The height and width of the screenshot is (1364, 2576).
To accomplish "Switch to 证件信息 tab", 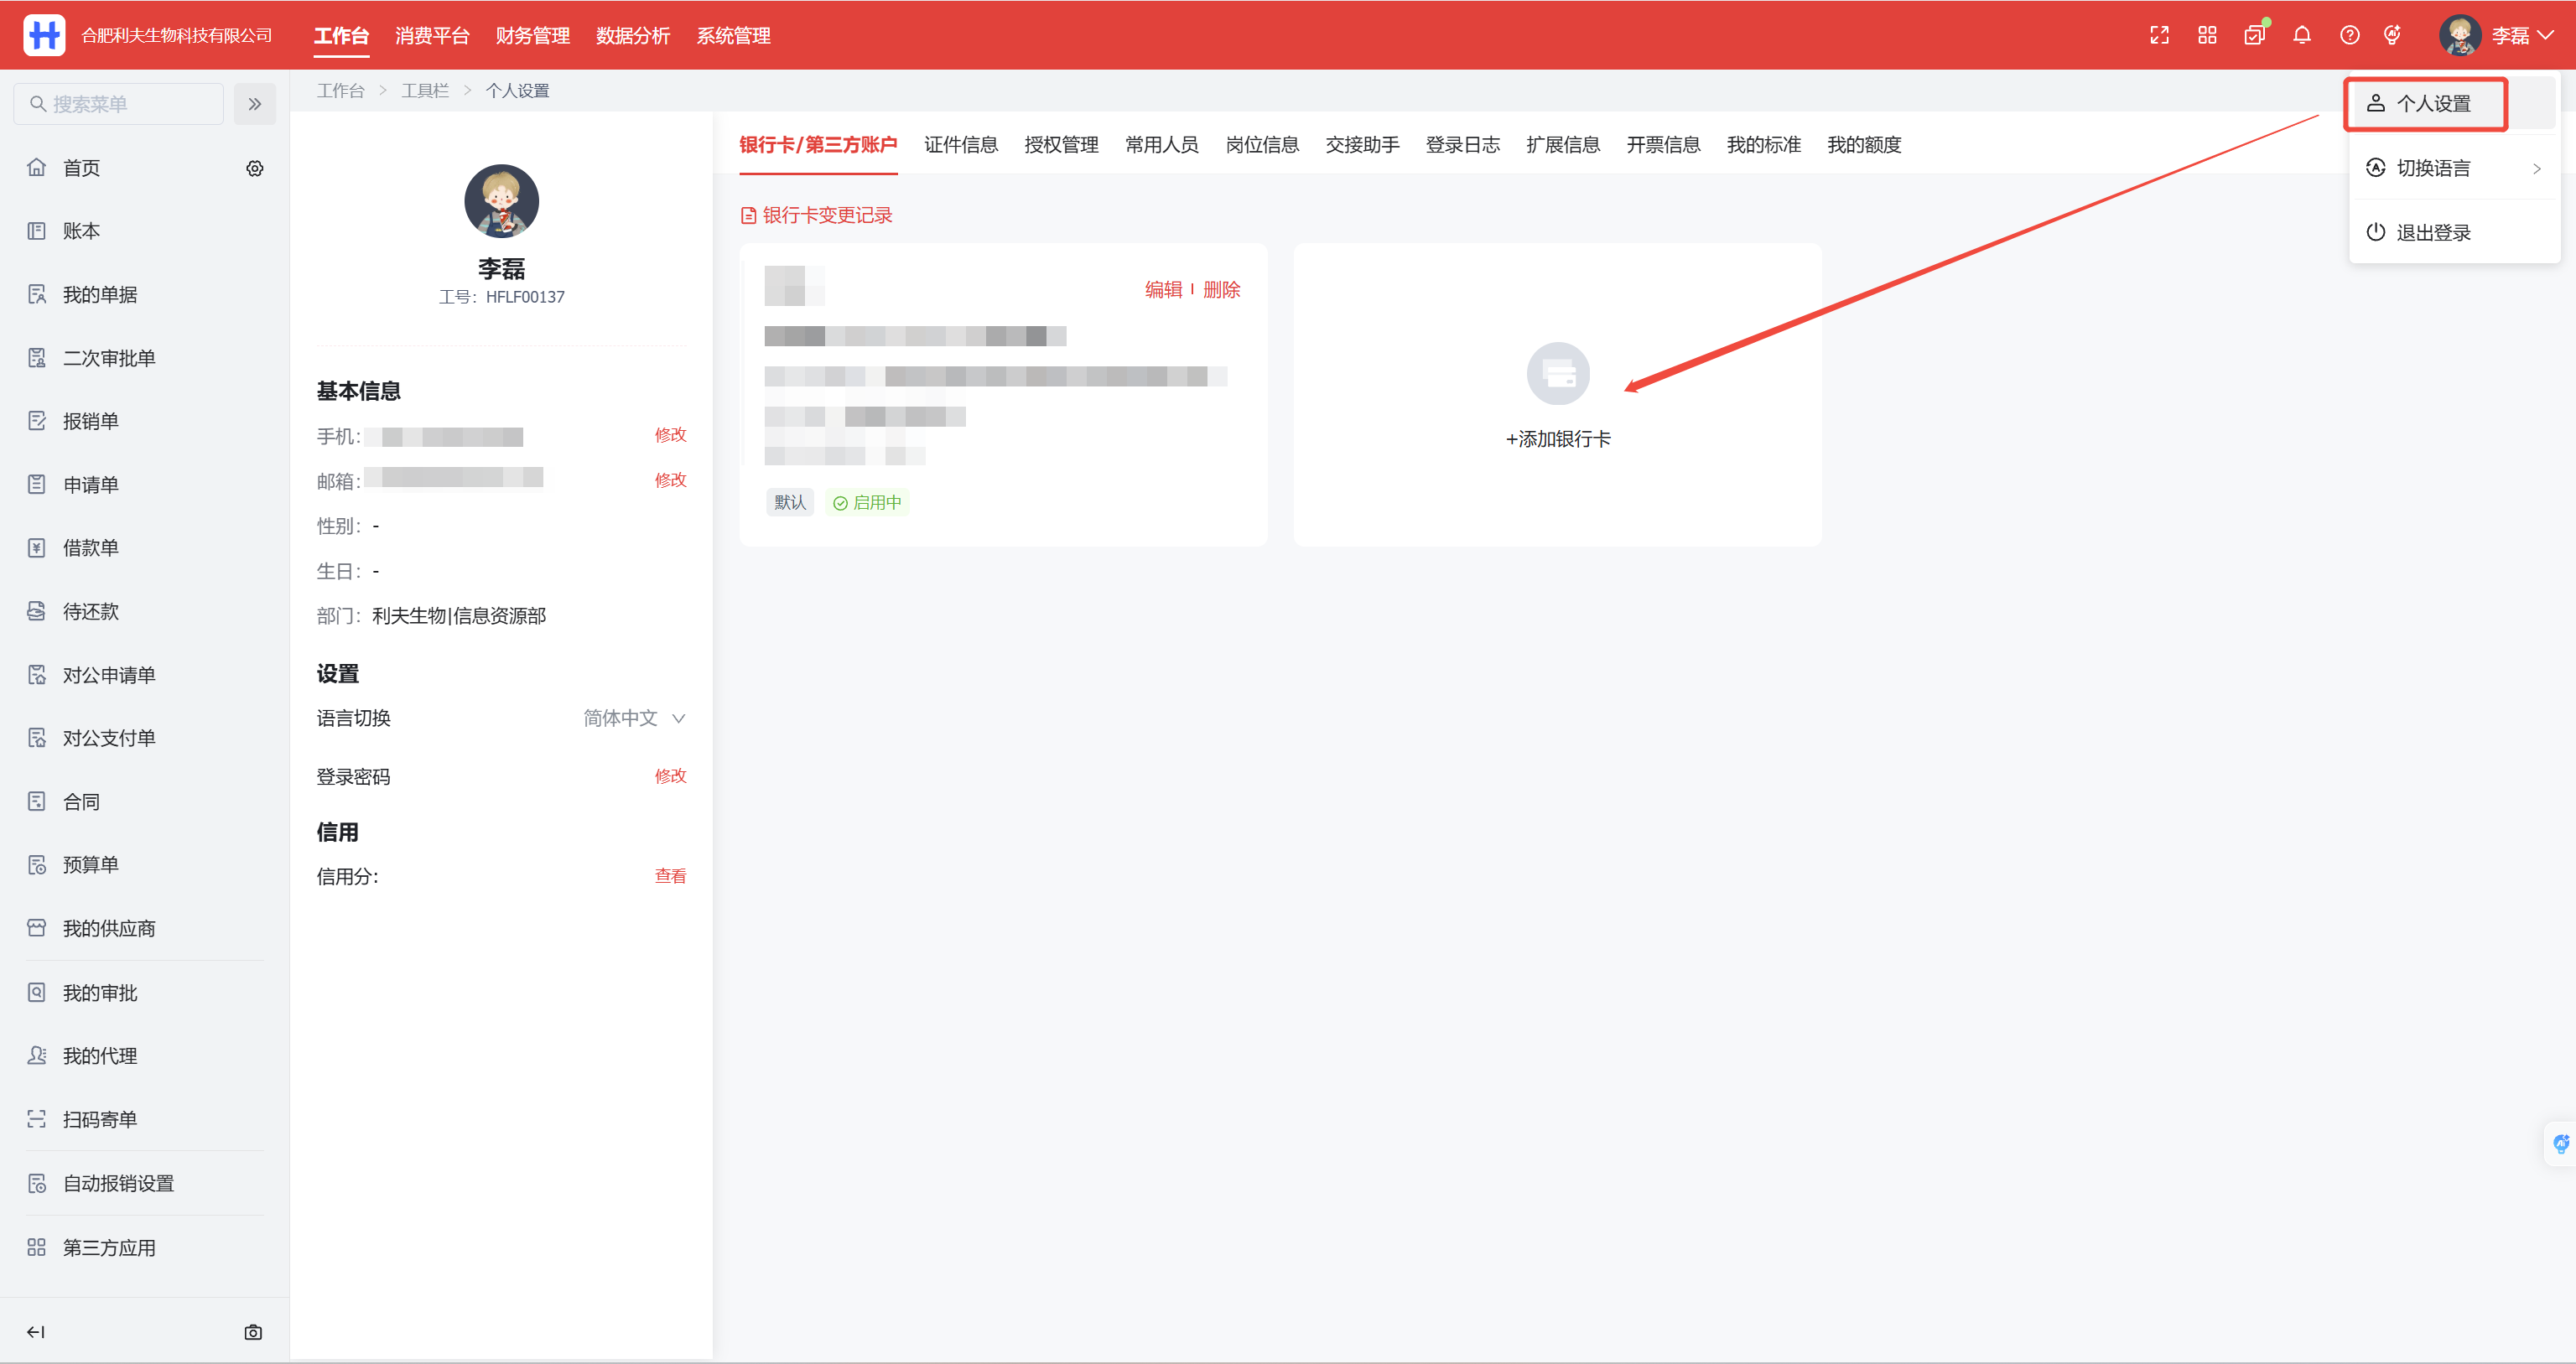I will (x=960, y=145).
